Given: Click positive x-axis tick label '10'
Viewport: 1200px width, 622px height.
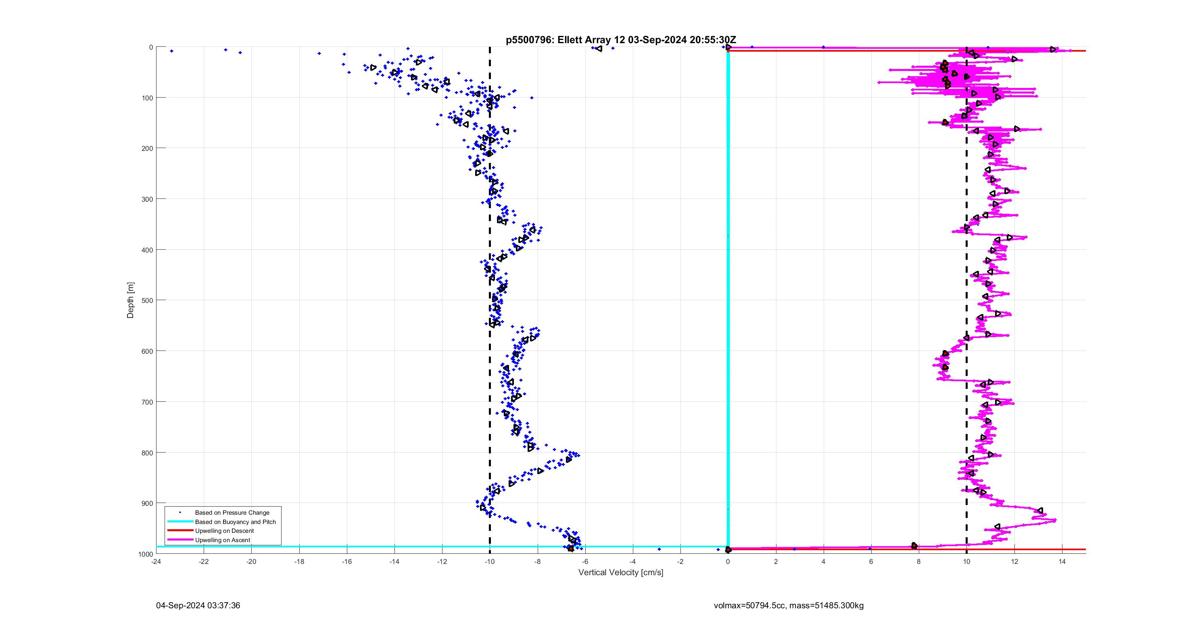Looking at the screenshot, I should 967,561.
